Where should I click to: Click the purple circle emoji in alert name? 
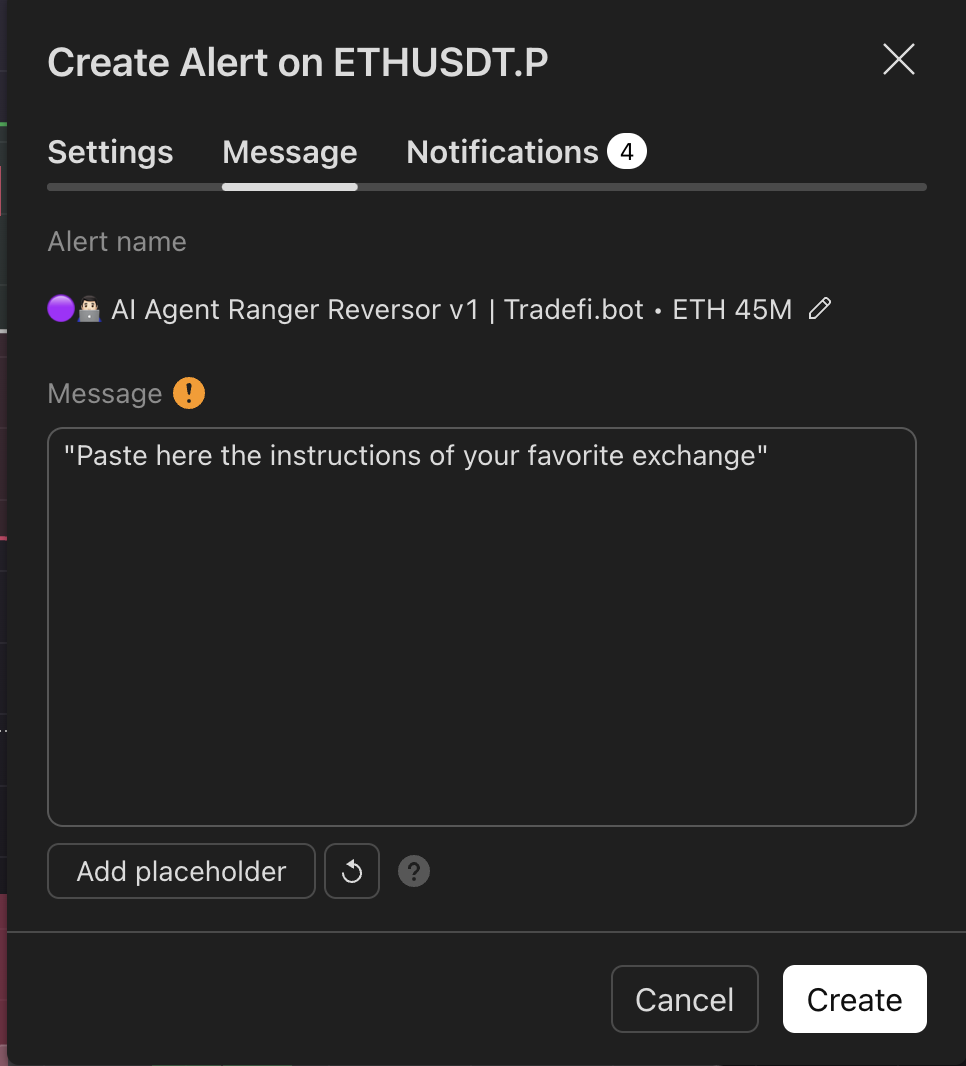[61, 309]
